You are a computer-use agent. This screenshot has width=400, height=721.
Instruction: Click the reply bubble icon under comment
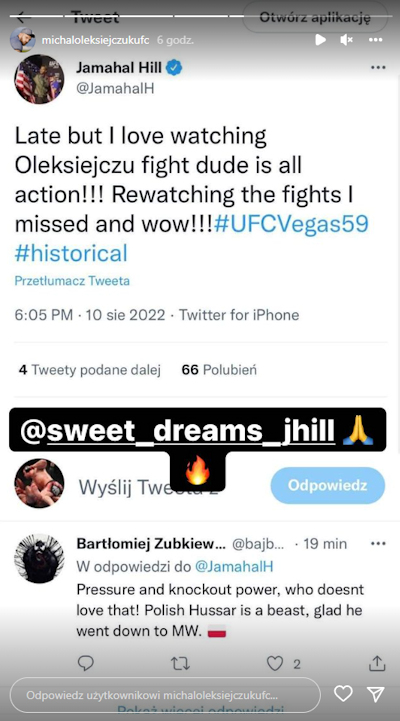click(x=86, y=663)
